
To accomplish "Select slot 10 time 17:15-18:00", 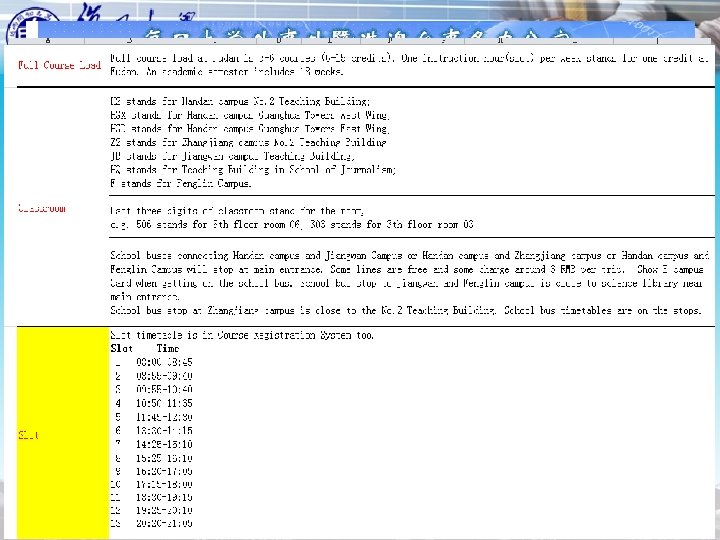I will pyautogui.click(x=164, y=484).
